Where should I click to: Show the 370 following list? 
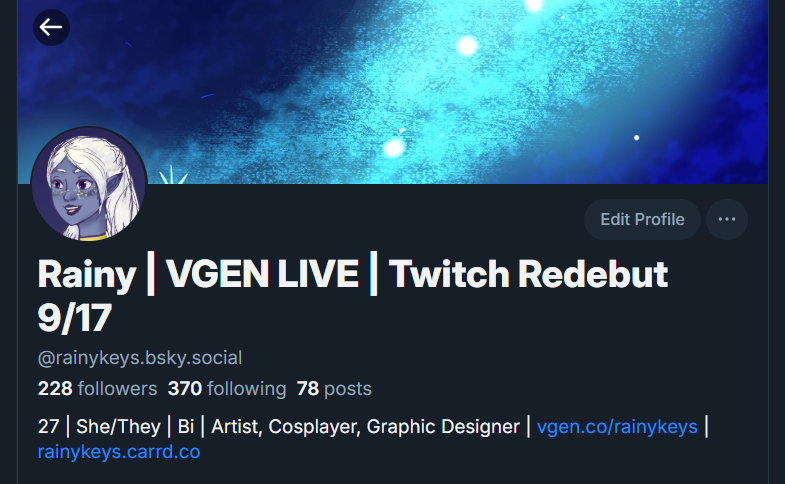227,388
